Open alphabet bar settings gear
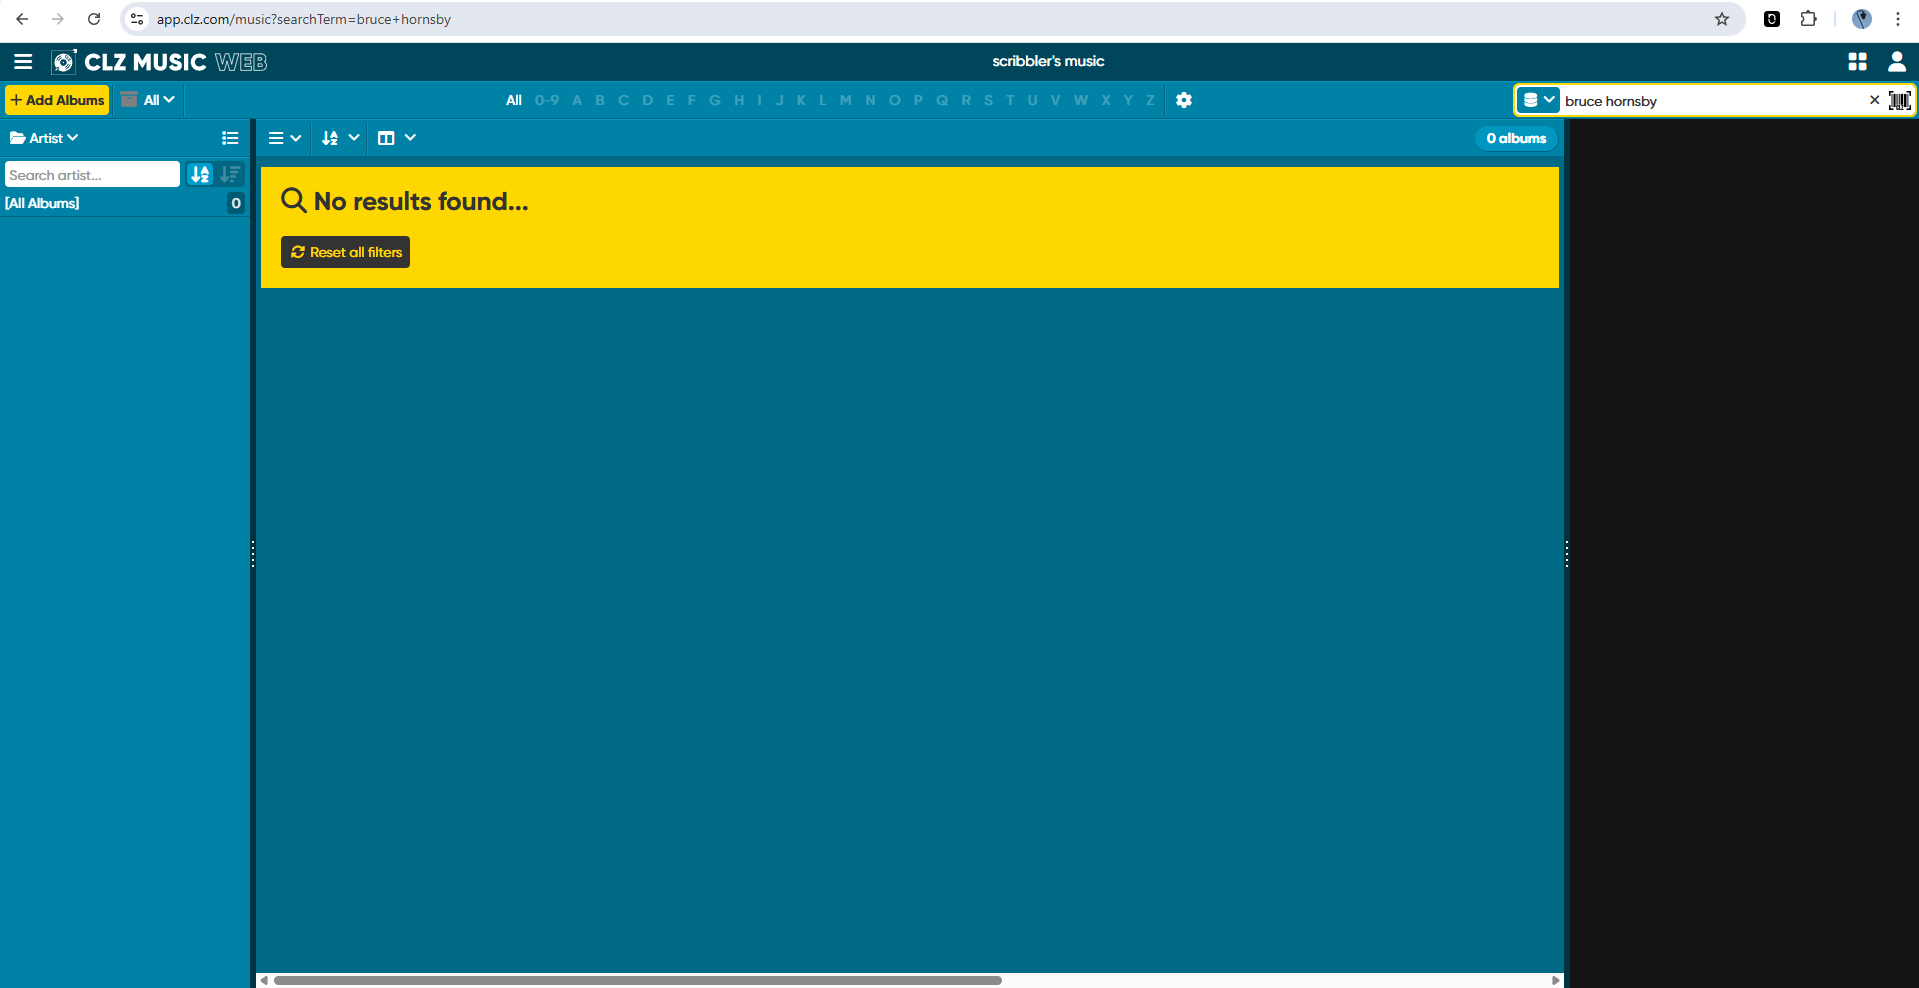Viewport: 1919px width, 988px height. point(1184,100)
